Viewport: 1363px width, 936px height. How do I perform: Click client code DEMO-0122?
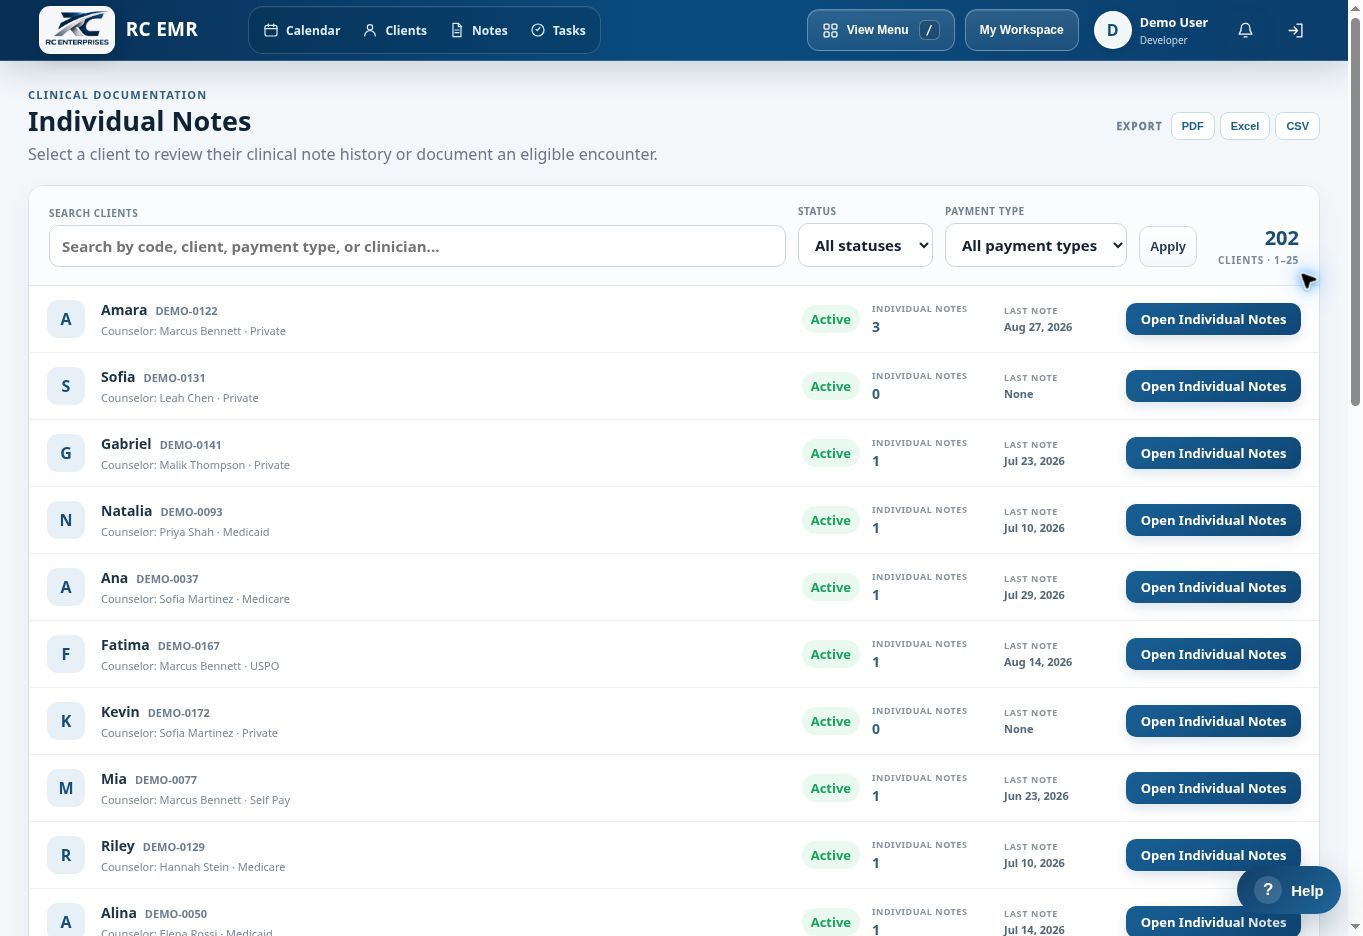coord(186,311)
